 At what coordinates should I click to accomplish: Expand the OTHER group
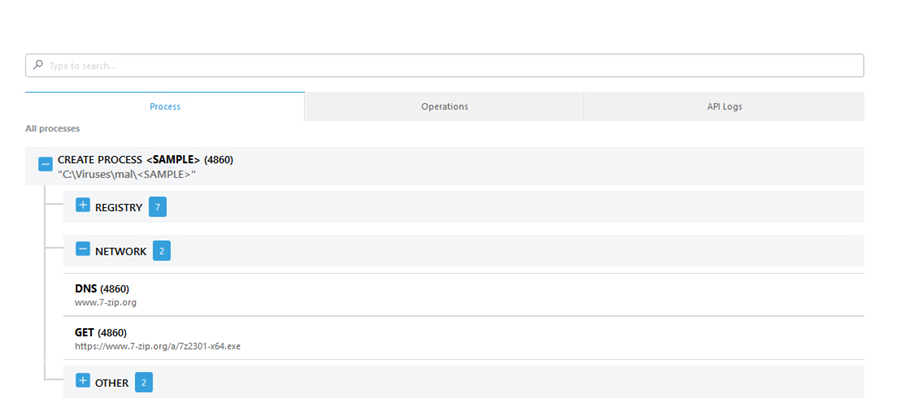click(x=83, y=380)
